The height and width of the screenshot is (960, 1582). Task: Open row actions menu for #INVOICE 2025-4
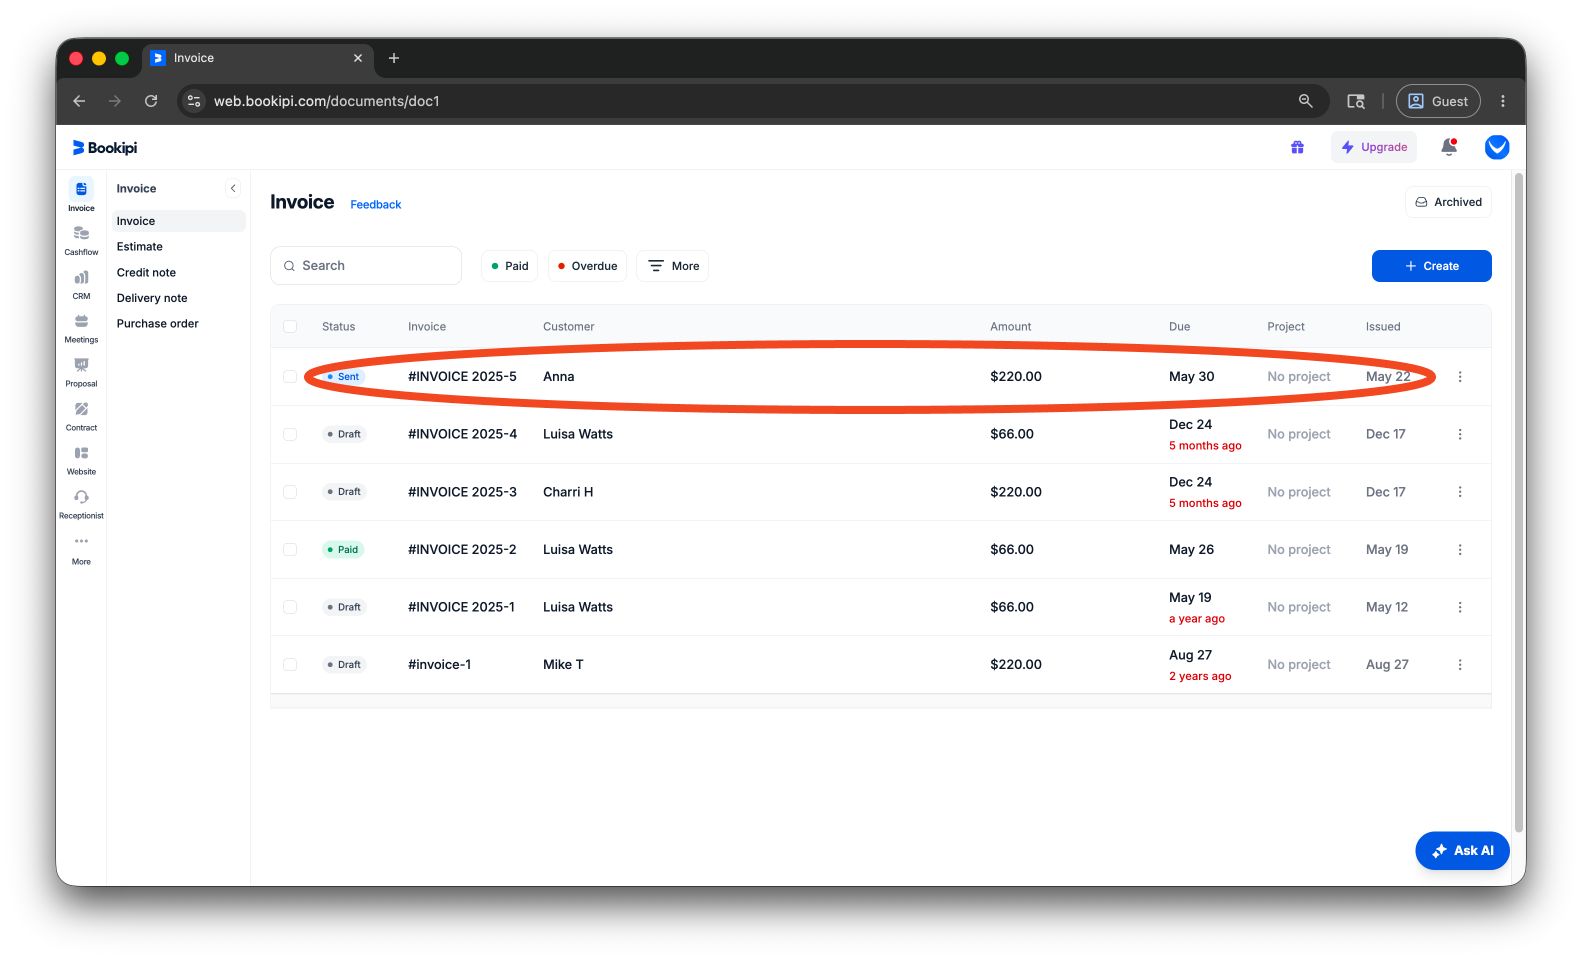[1460, 434]
